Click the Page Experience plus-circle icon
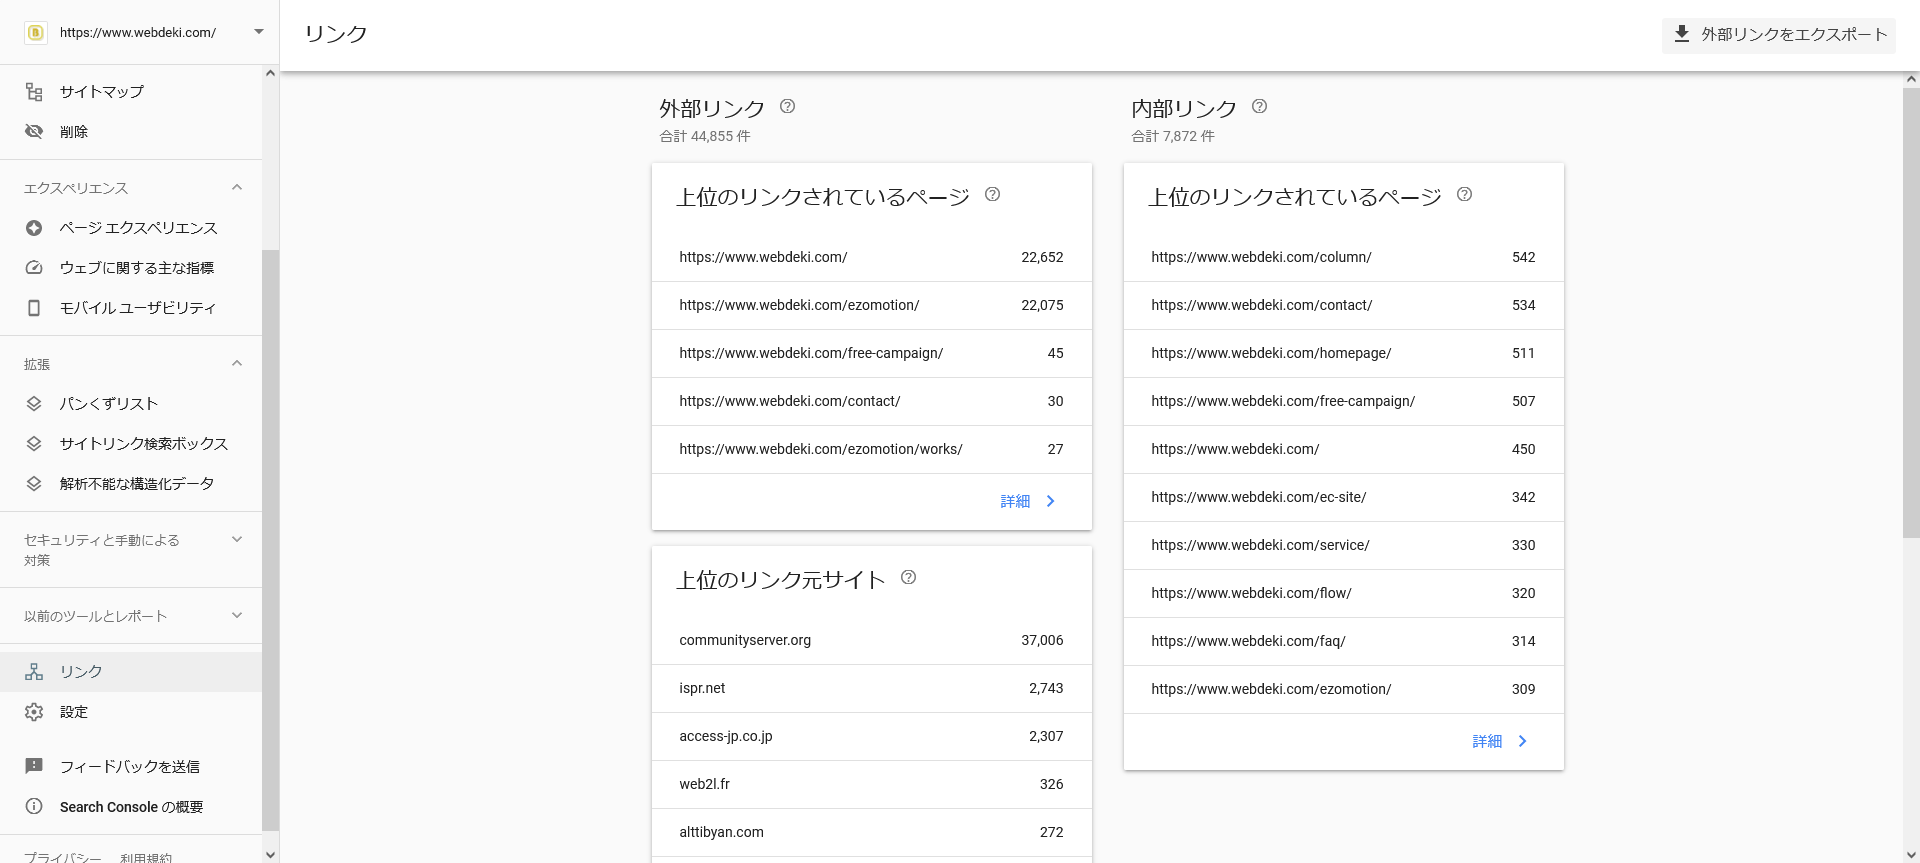1920x863 pixels. 34,228
